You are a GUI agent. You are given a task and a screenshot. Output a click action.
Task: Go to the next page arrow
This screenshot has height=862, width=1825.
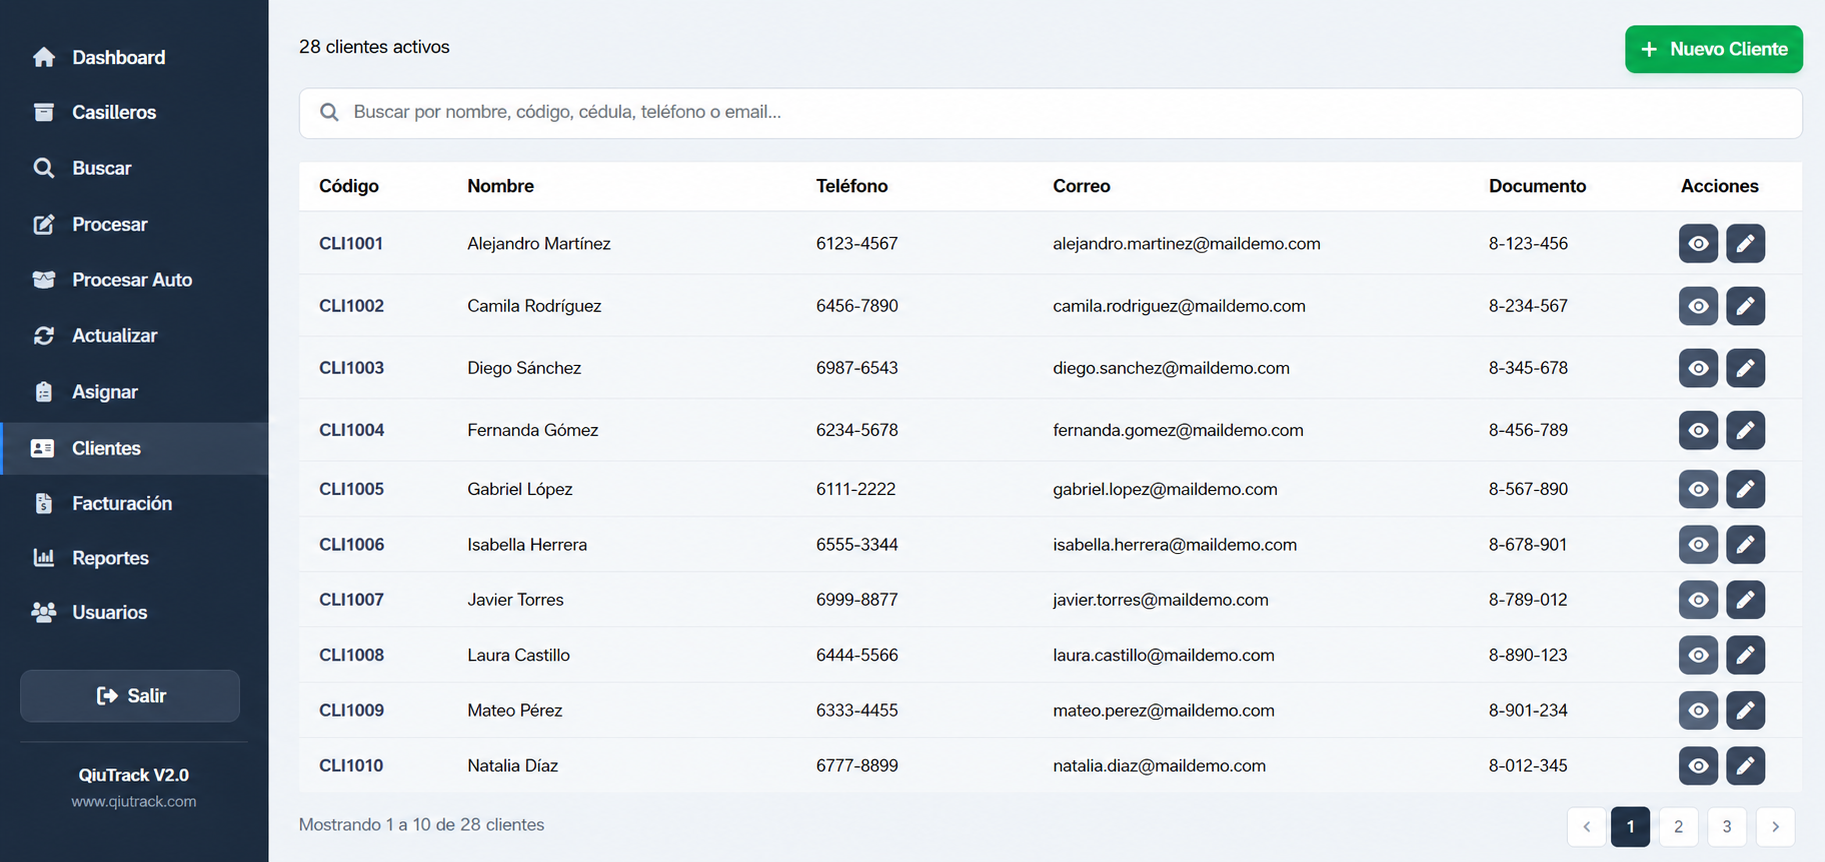[x=1775, y=827]
